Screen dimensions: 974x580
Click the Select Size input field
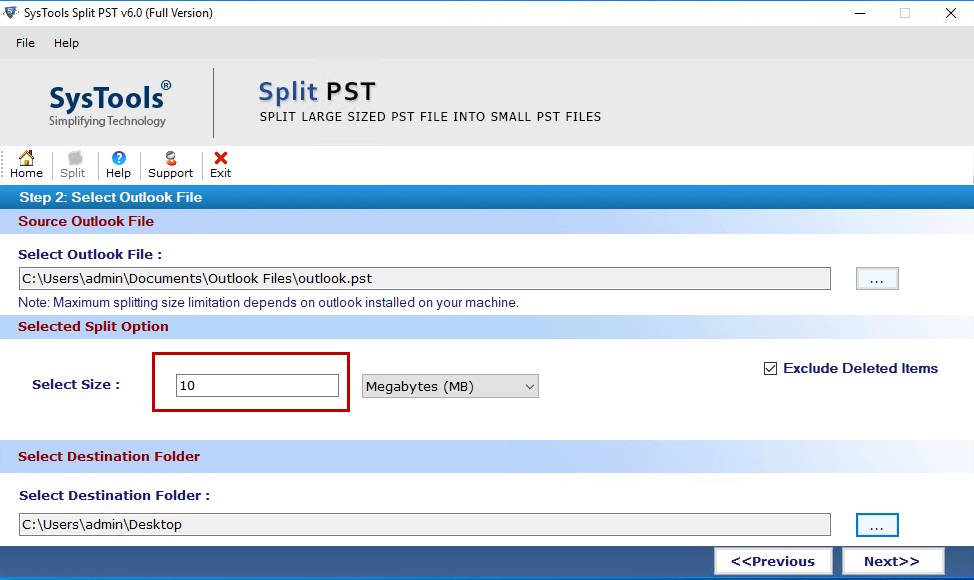[x=257, y=386]
